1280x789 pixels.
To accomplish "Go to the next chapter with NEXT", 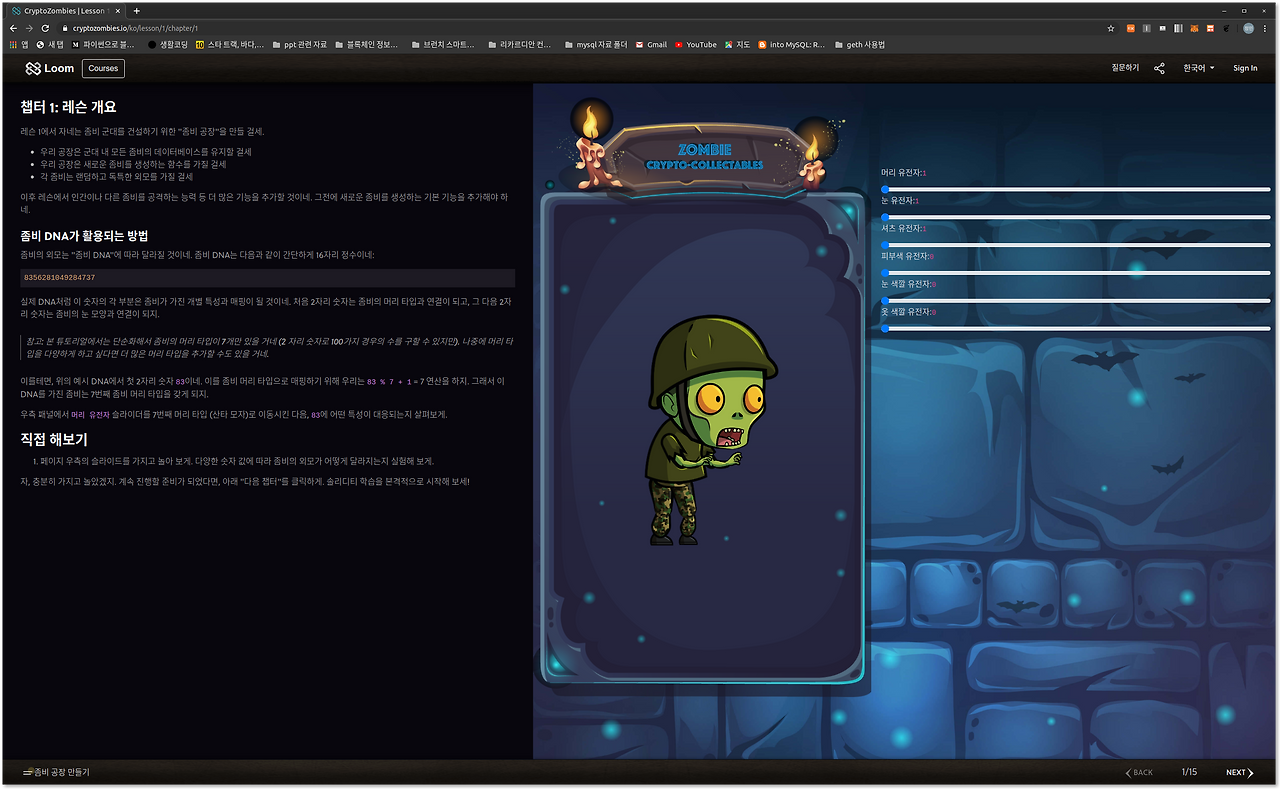I will (x=1240, y=773).
